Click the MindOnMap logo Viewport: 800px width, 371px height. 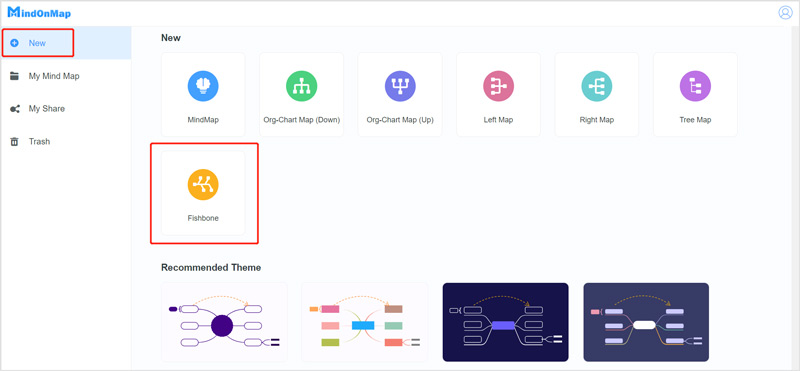click(39, 13)
